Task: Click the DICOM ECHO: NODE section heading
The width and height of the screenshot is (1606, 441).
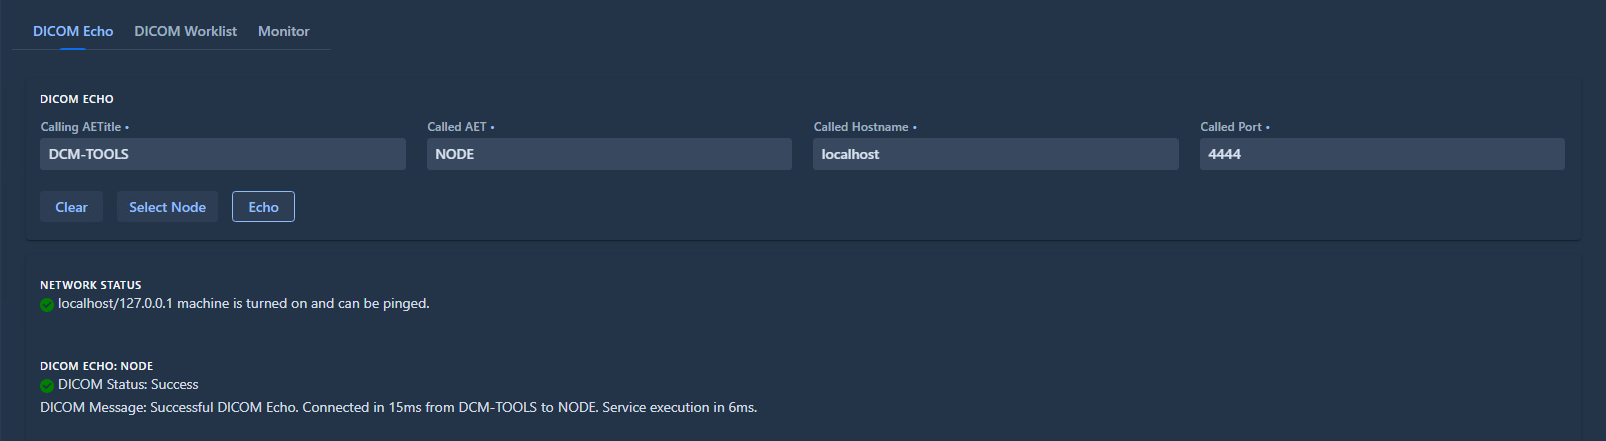Action: pos(96,366)
